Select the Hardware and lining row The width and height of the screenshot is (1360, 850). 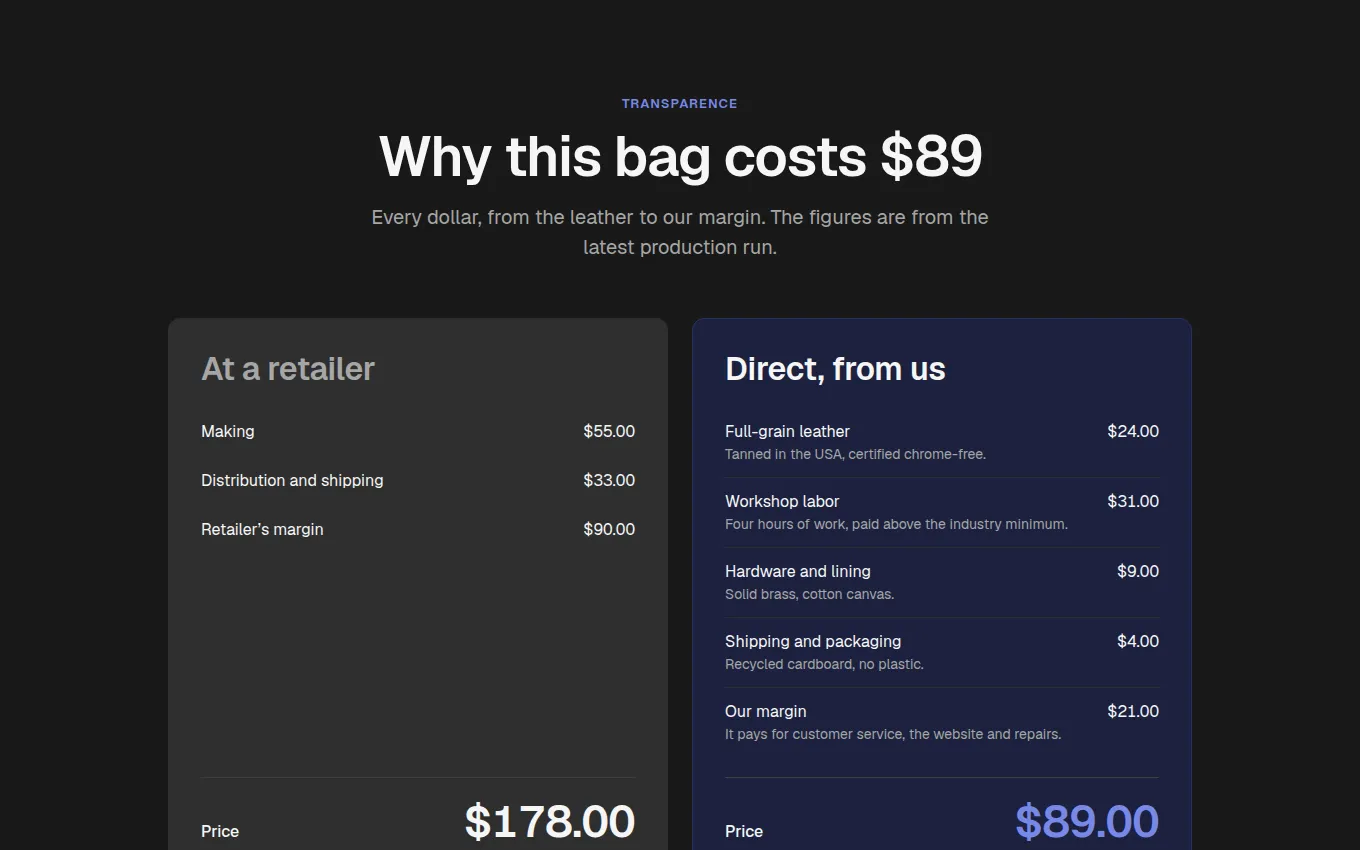(x=942, y=583)
